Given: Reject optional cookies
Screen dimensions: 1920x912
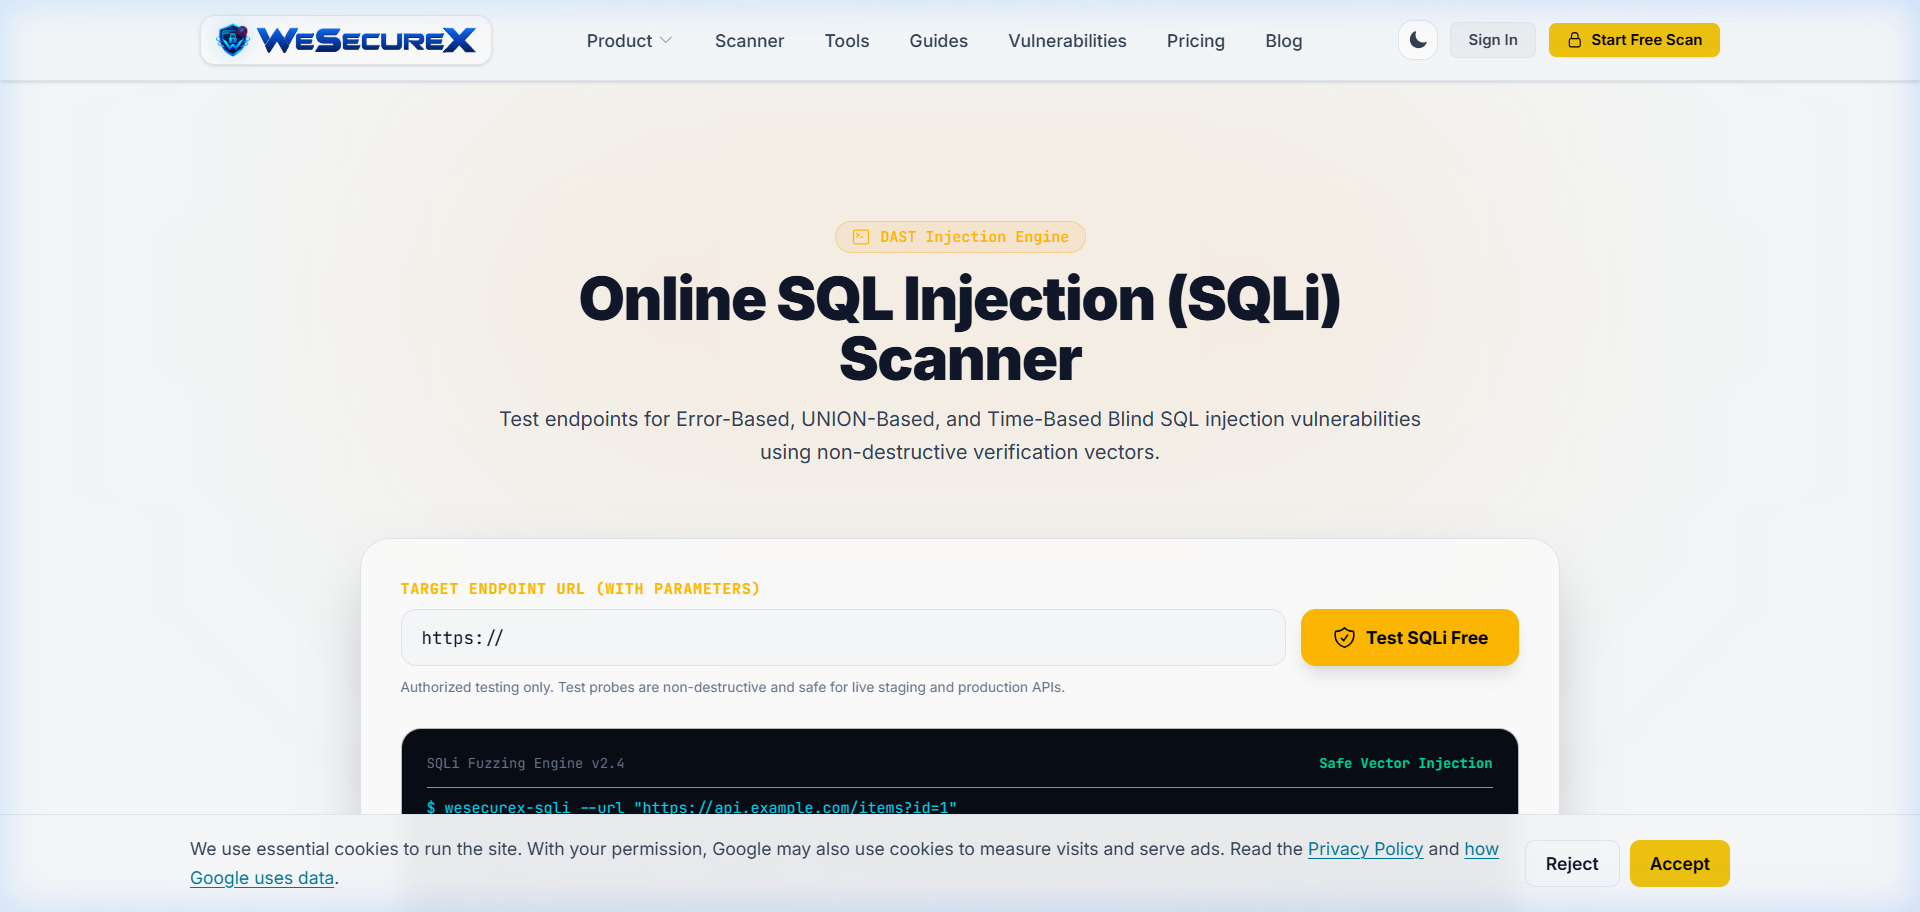Looking at the screenshot, I should (x=1572, y=864).
